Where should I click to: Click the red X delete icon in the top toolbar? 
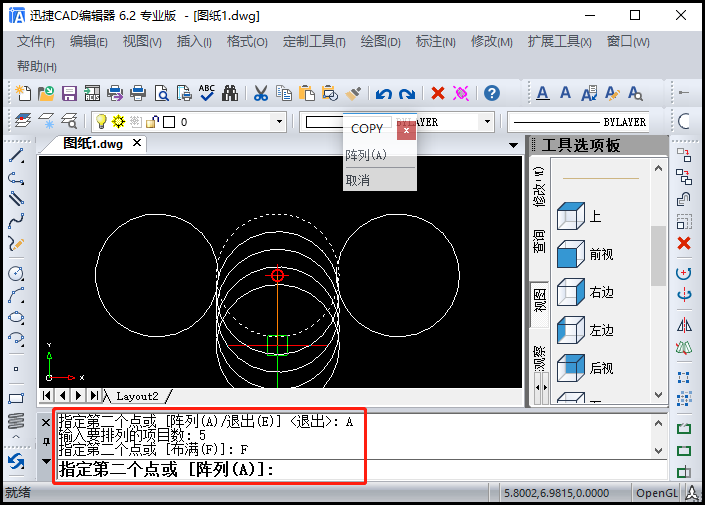pos(437,93)
